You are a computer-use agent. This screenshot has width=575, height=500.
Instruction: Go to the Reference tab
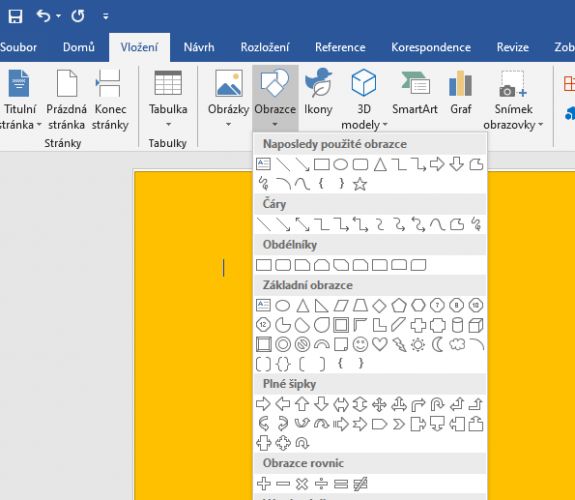pyautogui.click(x=340, y=47)
